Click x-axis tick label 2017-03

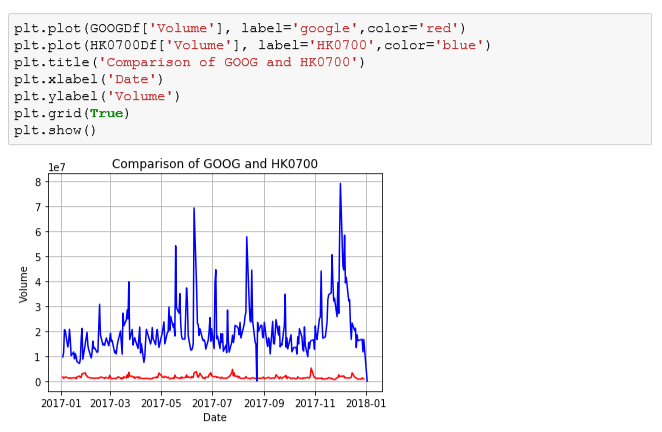click(x=111, y=403)
